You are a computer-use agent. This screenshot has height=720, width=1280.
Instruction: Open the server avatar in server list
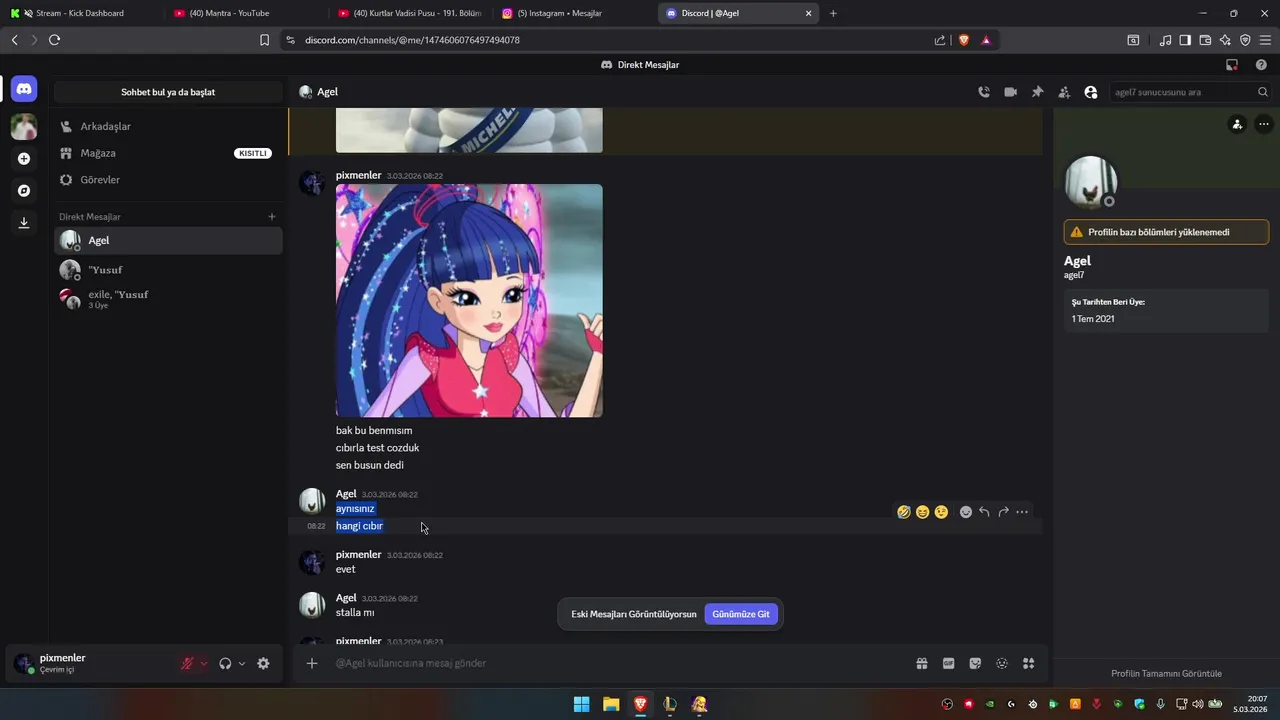point(24,126)
